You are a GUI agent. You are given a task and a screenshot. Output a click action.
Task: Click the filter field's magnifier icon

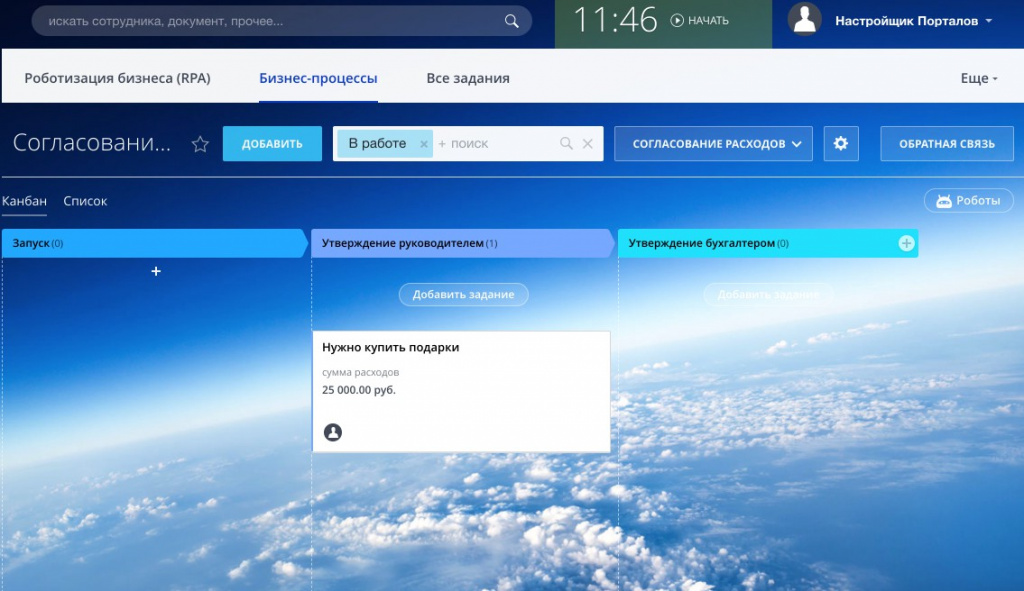click(566, 144)
